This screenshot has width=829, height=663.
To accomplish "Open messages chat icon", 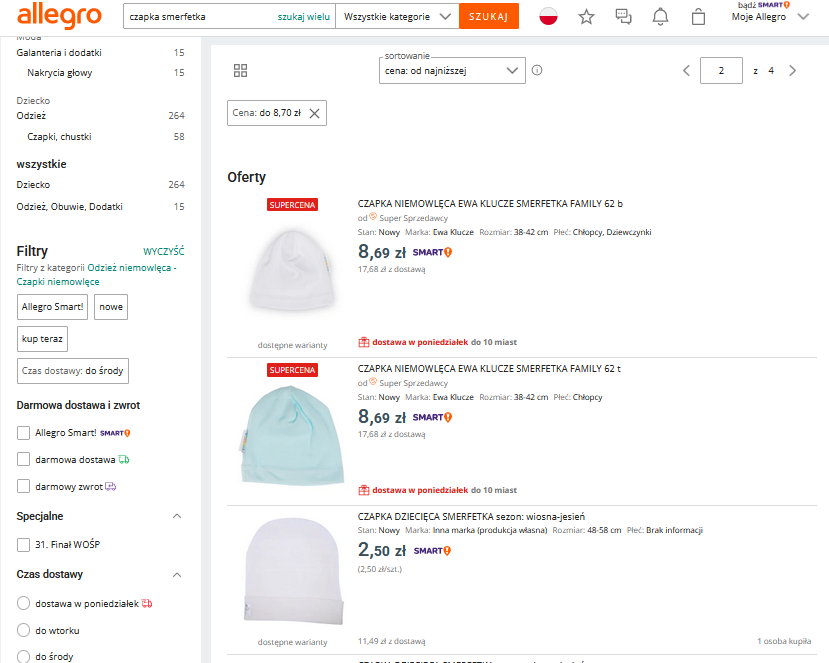I will 623,17.
